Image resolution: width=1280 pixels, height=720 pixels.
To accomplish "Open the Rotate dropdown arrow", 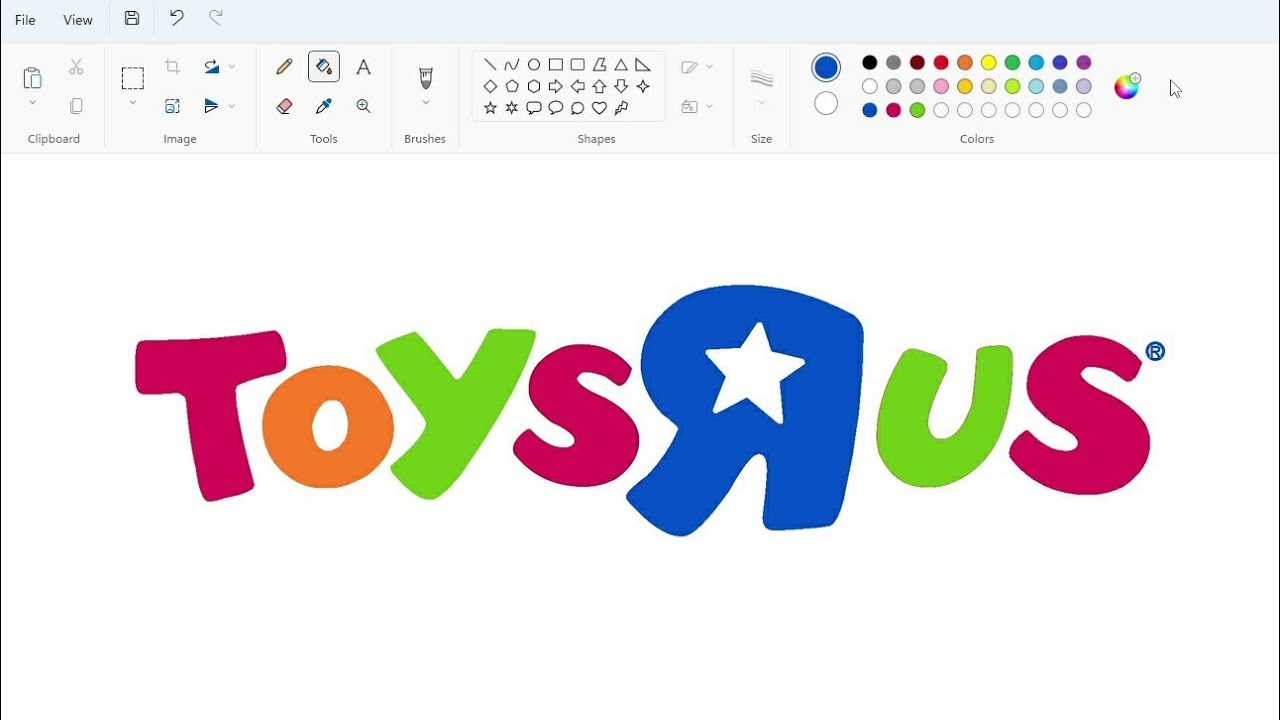I will [x=232, y=67].
